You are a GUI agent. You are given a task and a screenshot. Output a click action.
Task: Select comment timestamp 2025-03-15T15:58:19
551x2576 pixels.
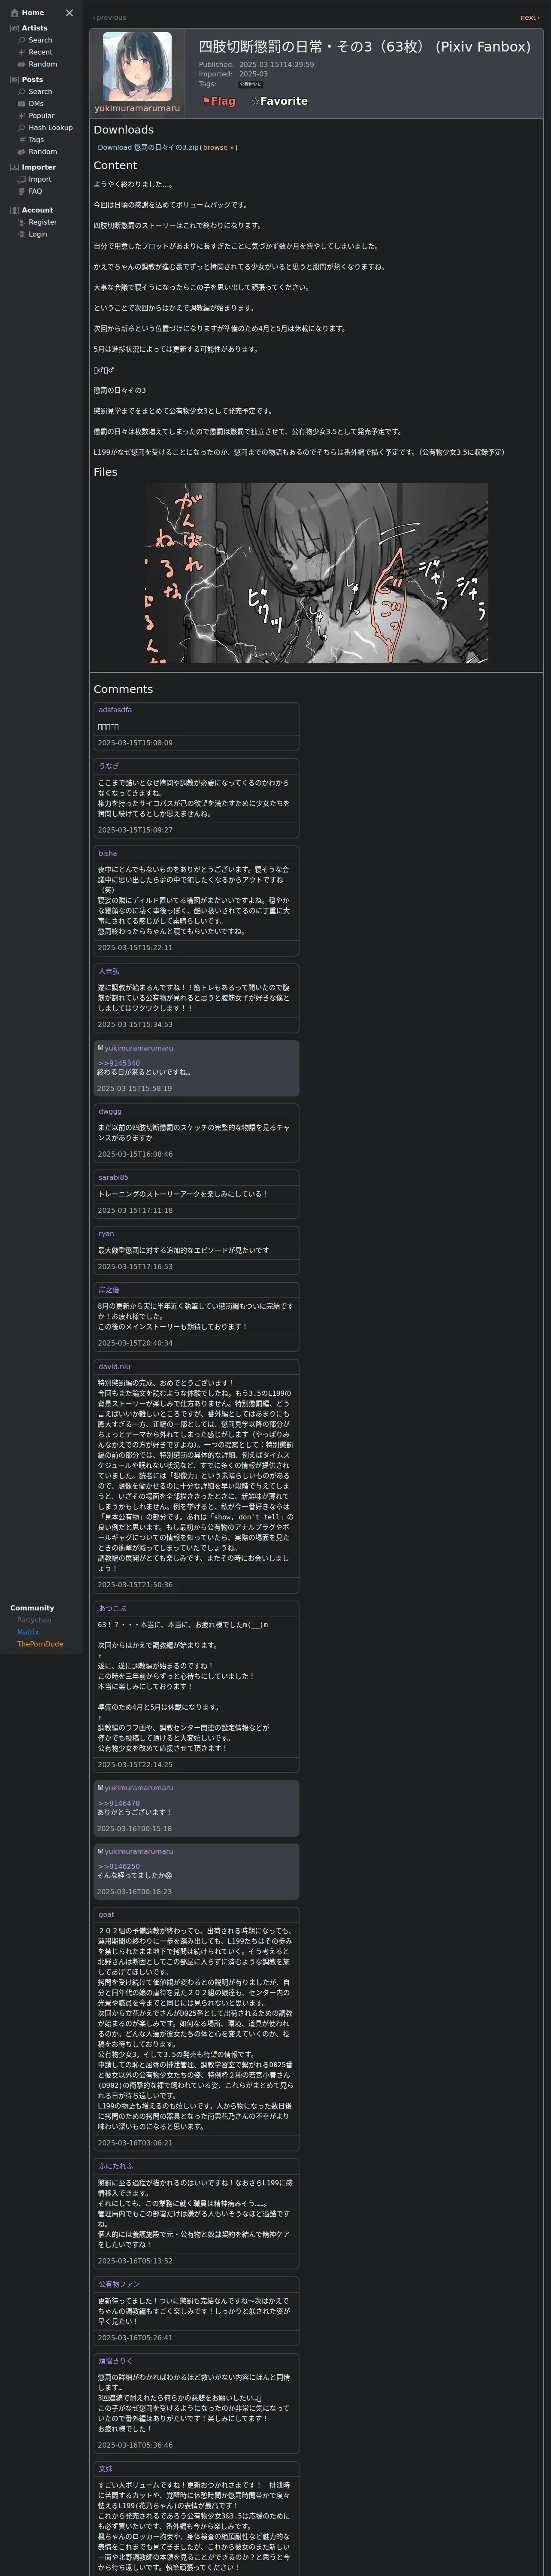134,1088
